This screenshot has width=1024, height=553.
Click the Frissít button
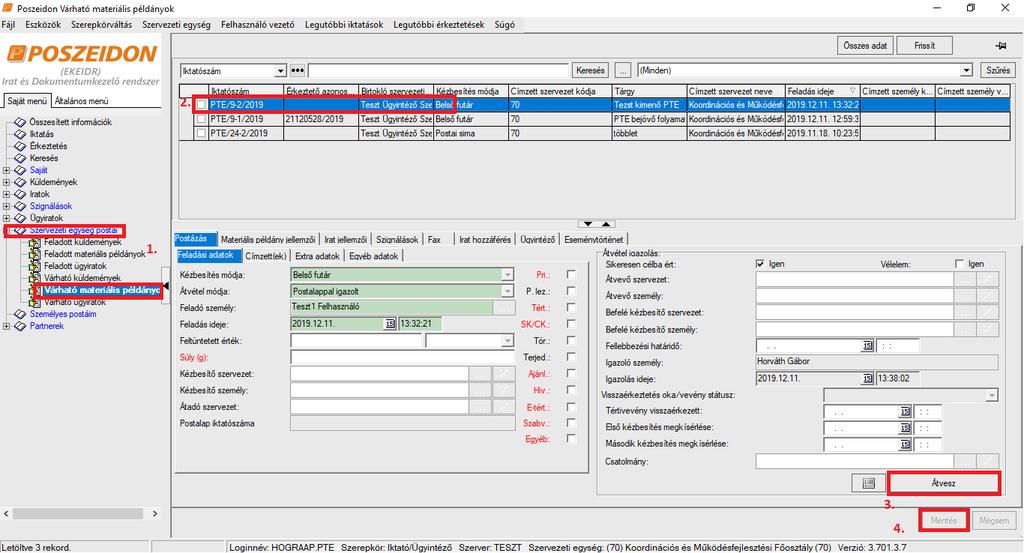(924, 46)
